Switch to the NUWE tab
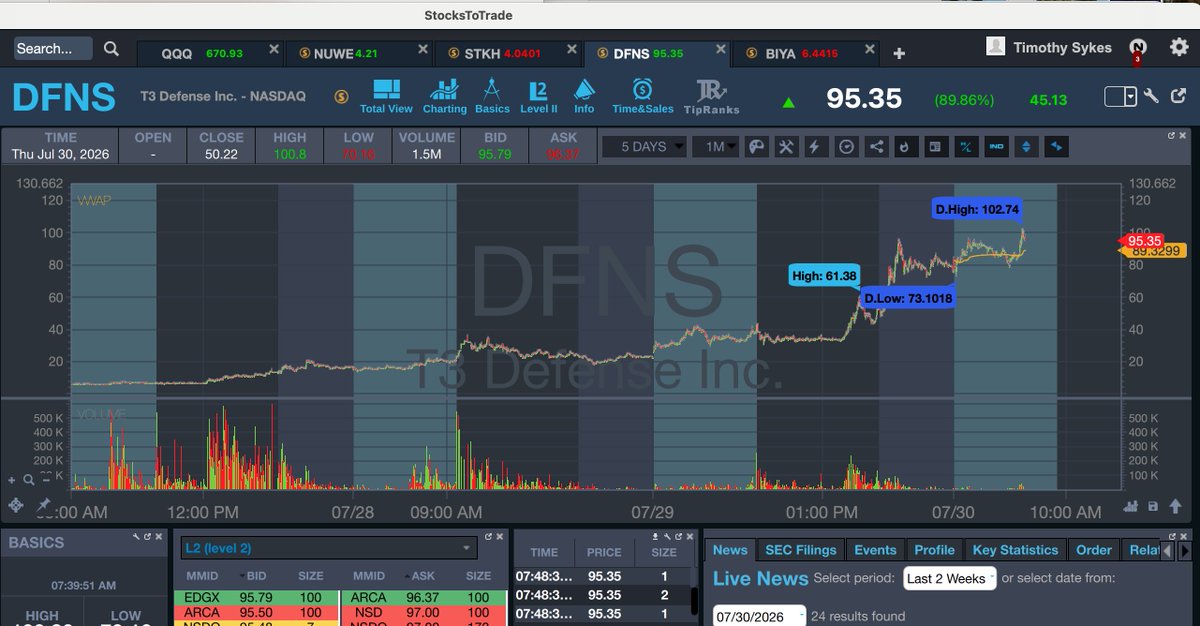The height and width of the screenshot is (626, 1200). 359,53
